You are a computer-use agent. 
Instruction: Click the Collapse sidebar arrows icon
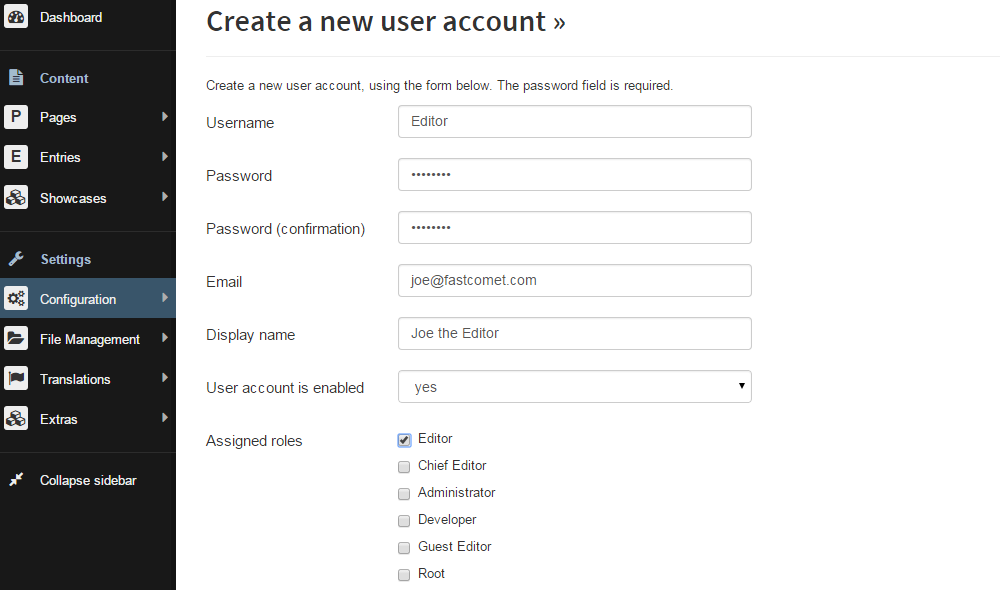tap(16, 480)
